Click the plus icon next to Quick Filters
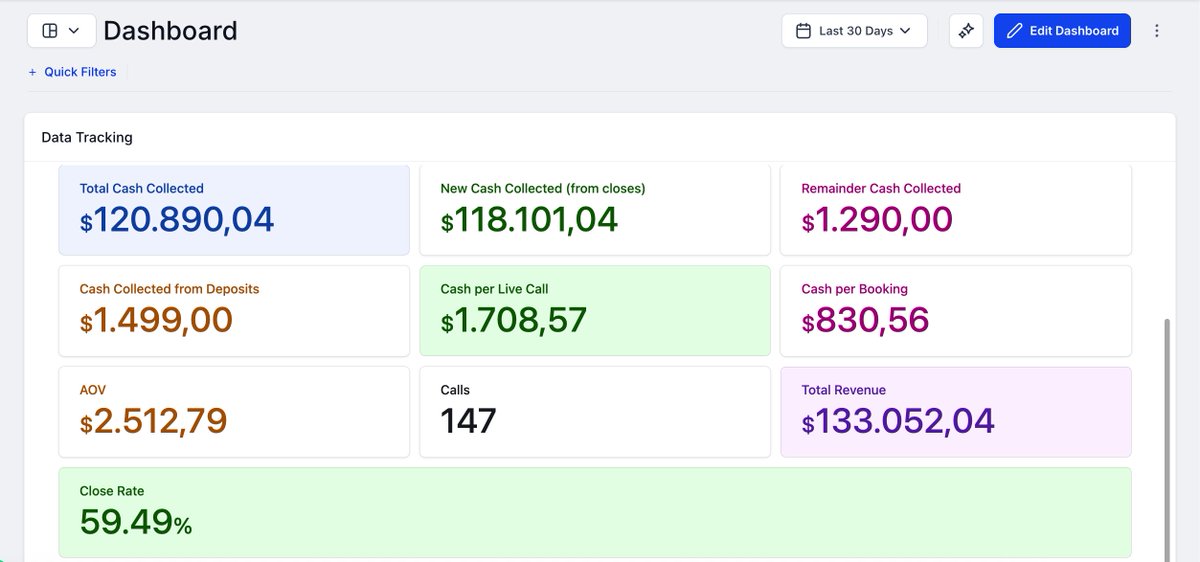Viewport: 1200px width, 562px height. [32, 72]
